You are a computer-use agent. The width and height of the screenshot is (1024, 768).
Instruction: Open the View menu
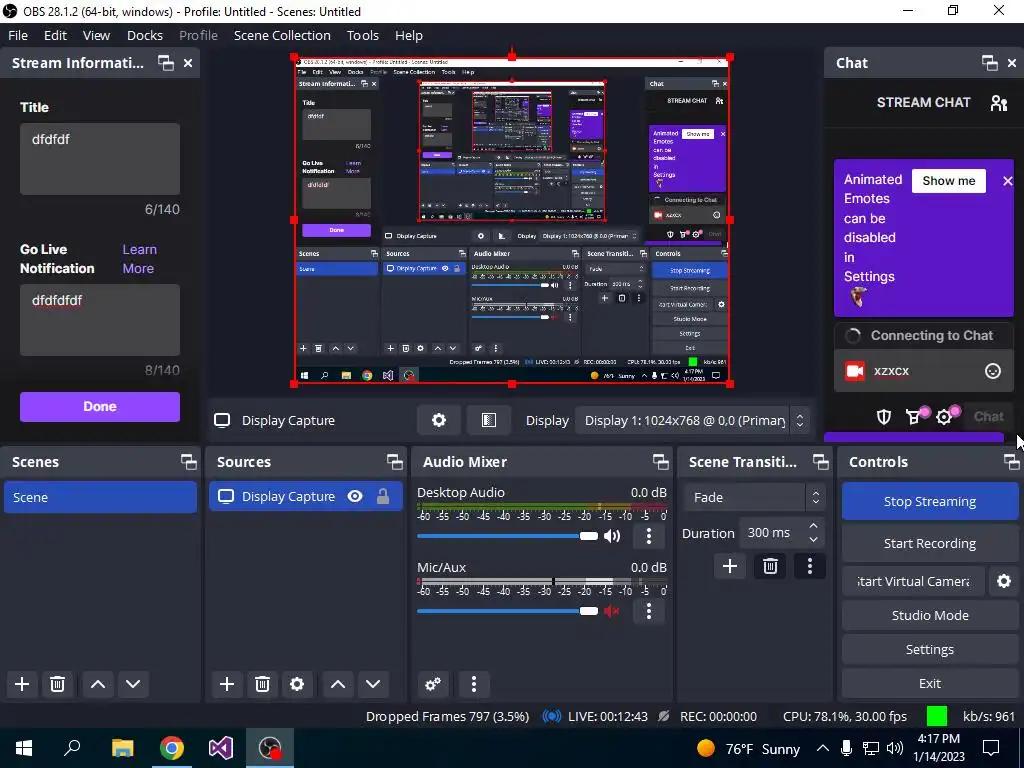coord(96,35)
